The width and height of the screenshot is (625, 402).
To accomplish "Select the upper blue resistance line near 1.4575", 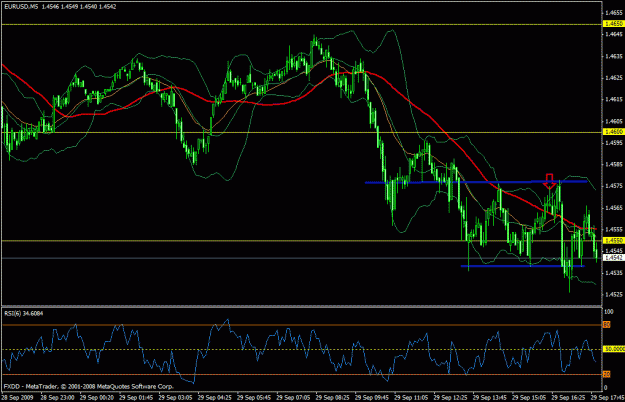I will point(476,182).
